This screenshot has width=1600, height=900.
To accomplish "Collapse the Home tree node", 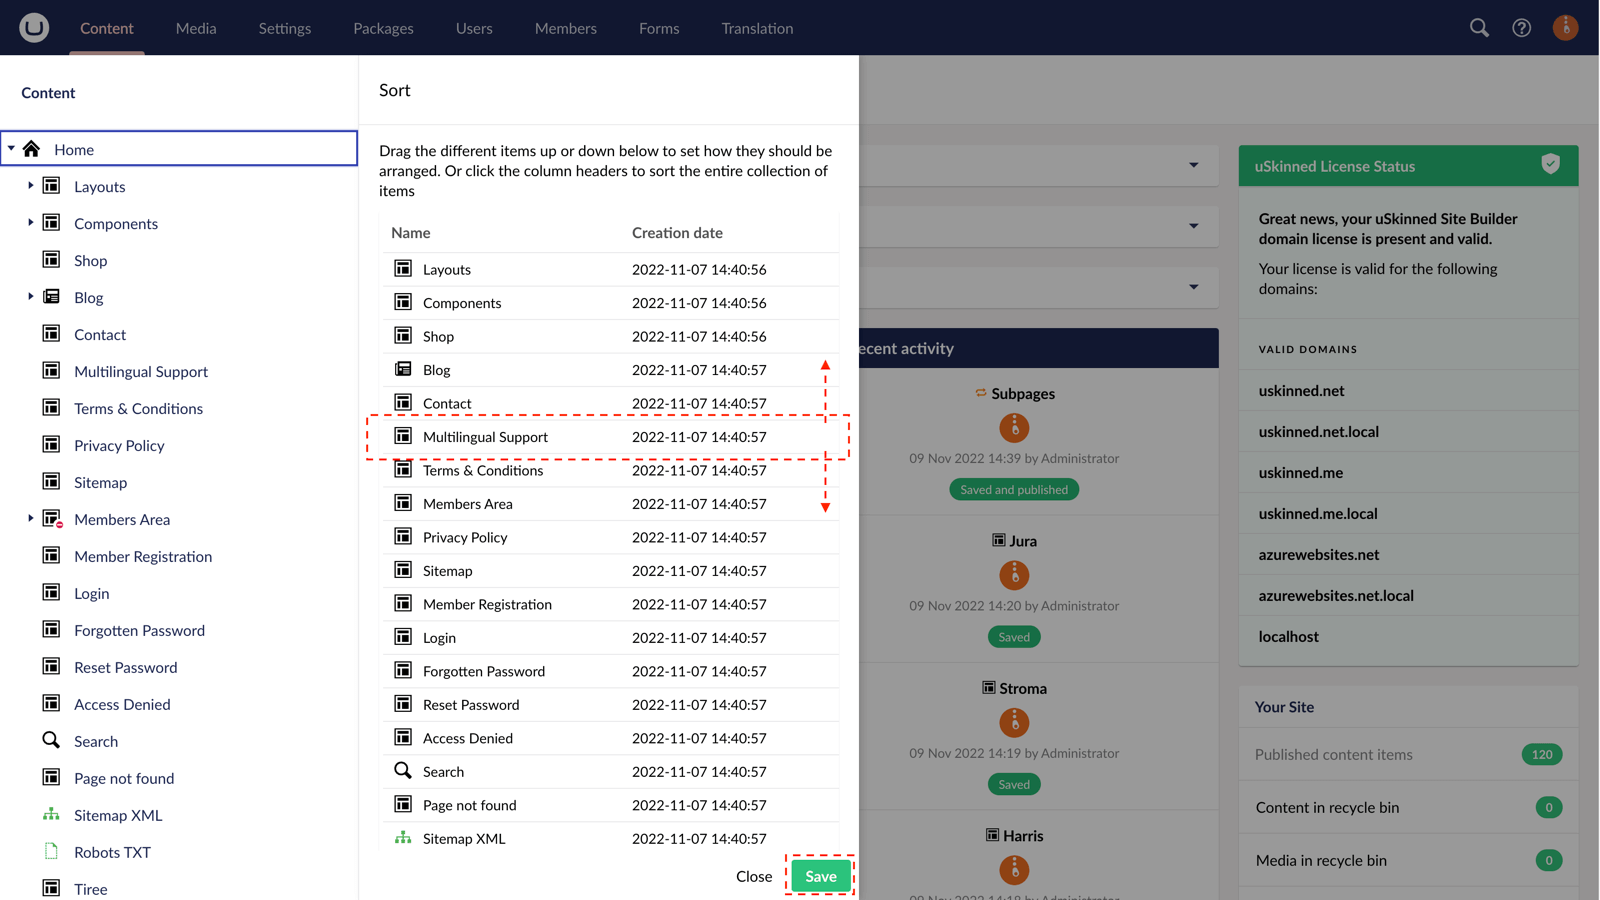I will 10,148.
